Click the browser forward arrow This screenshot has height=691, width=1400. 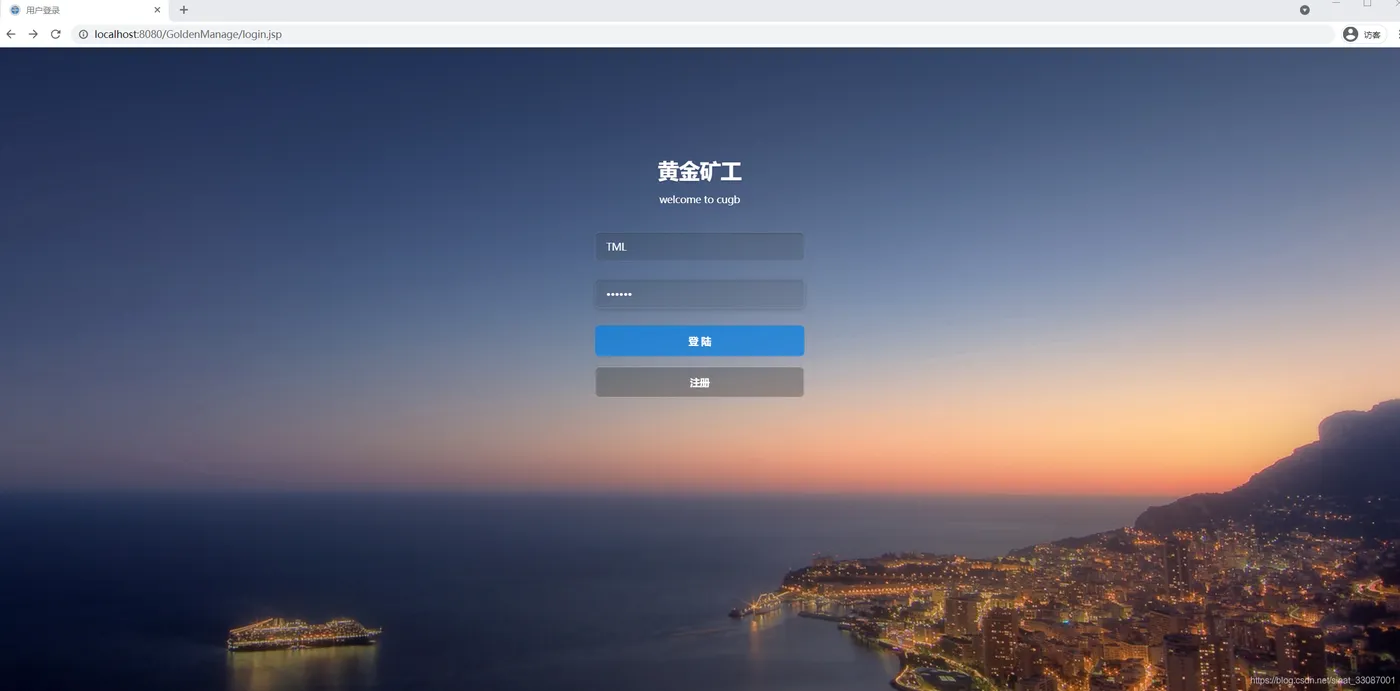(33, 34)
